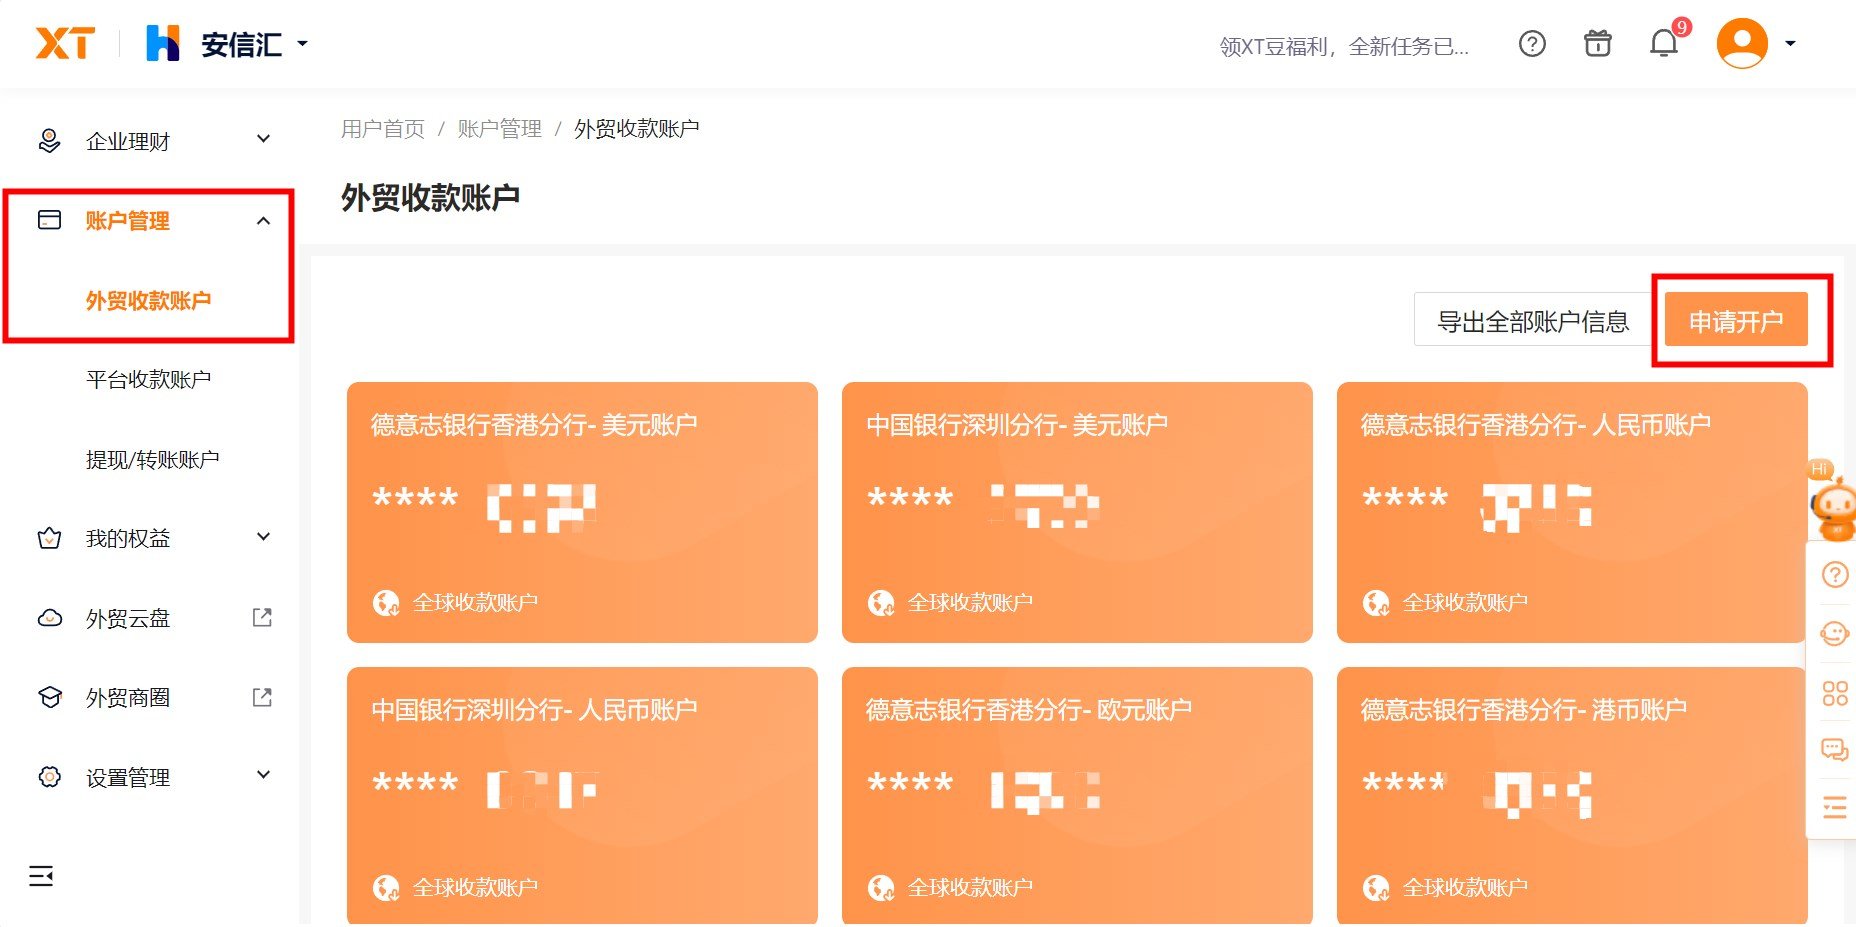Open 中国银行深圳分行-美元账户 card
1856x927 pixels.
pyautogui.click(x=1077, y=512)
